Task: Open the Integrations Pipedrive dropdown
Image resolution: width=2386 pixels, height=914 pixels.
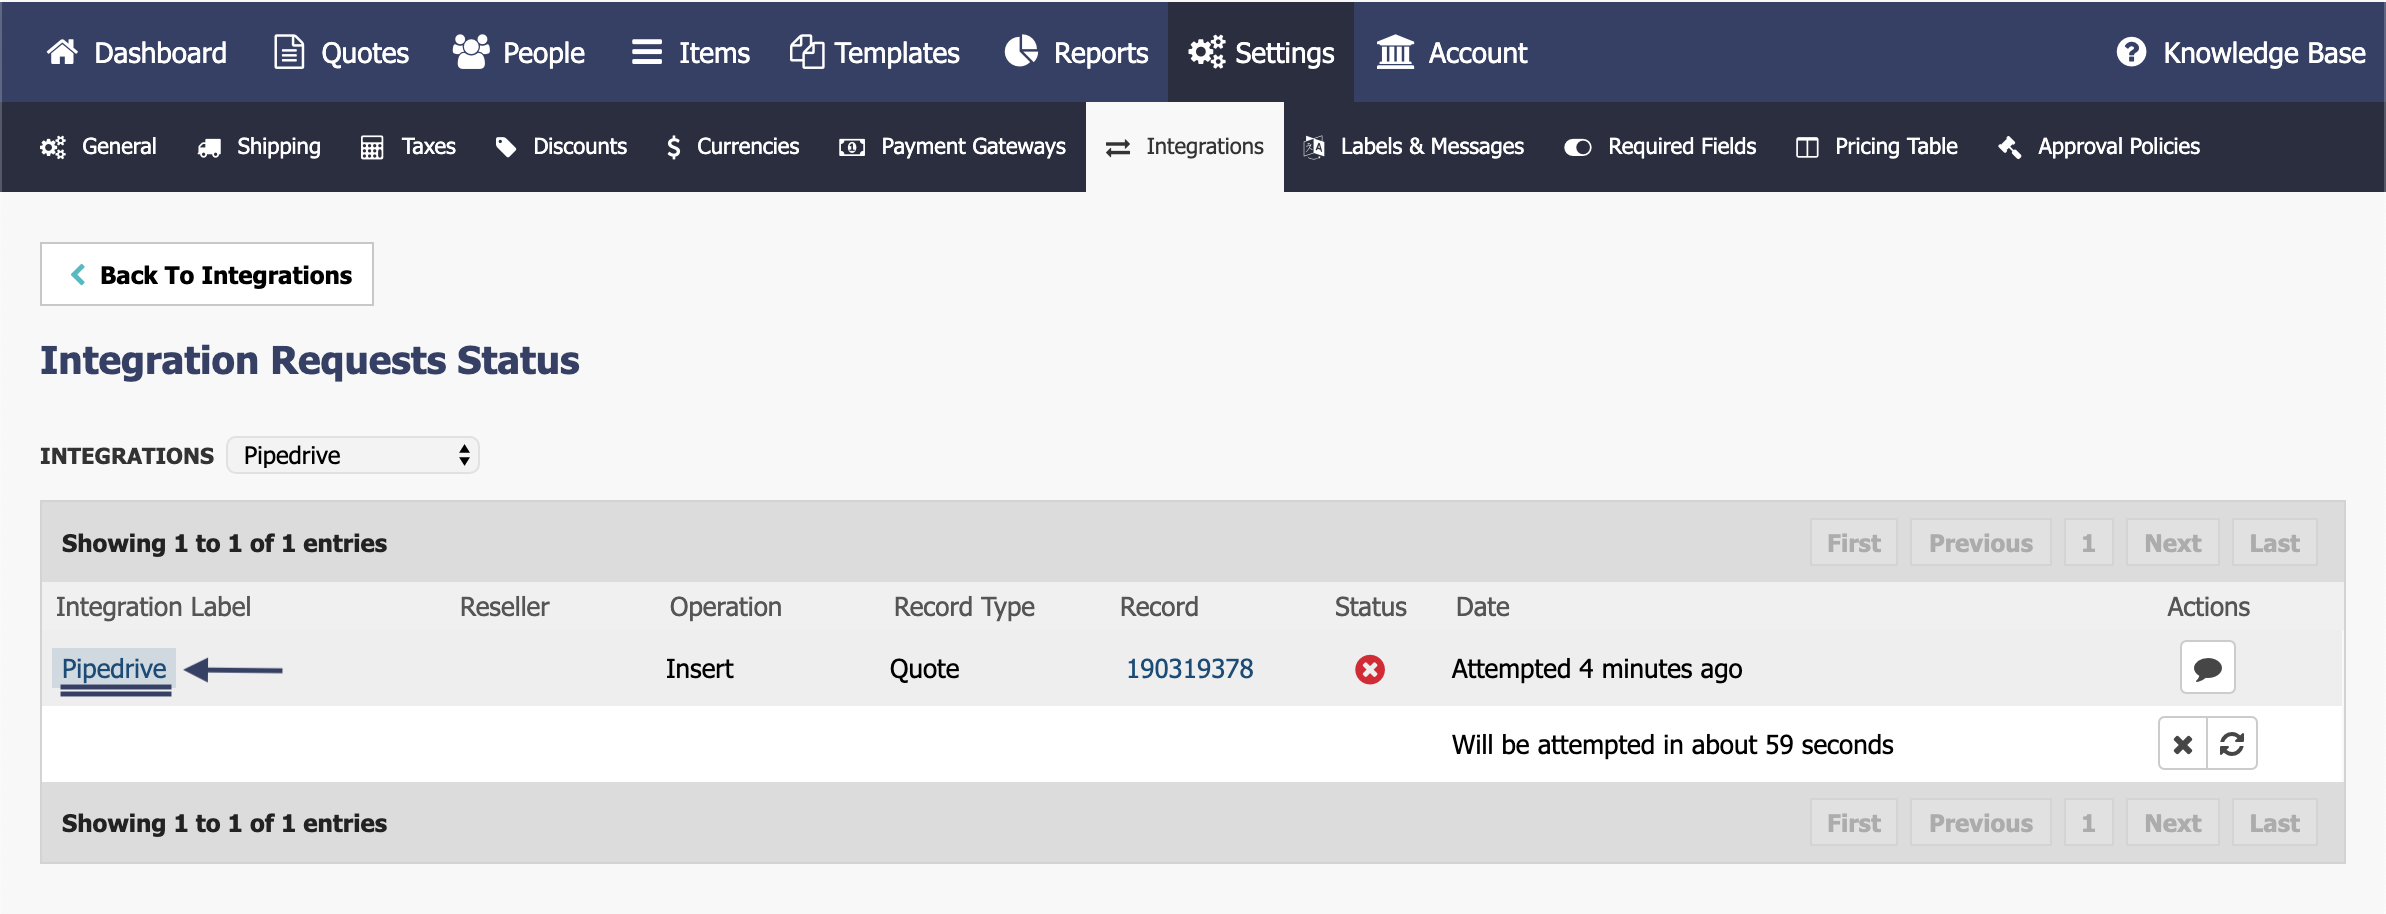Action: (x=353, y=455)
